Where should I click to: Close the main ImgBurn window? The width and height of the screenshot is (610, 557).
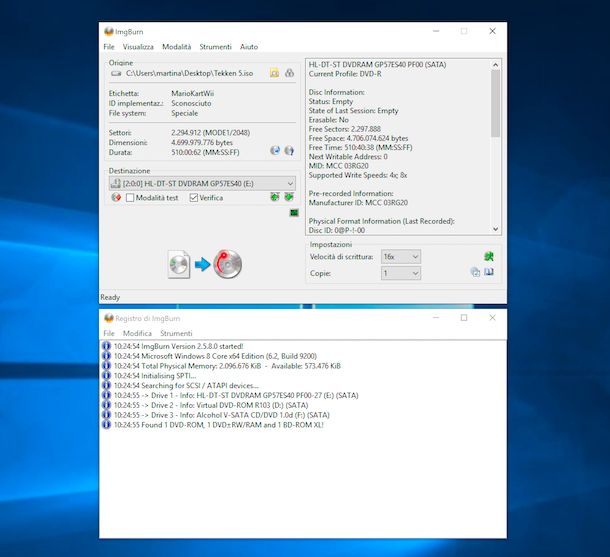[x=493, y=31]
